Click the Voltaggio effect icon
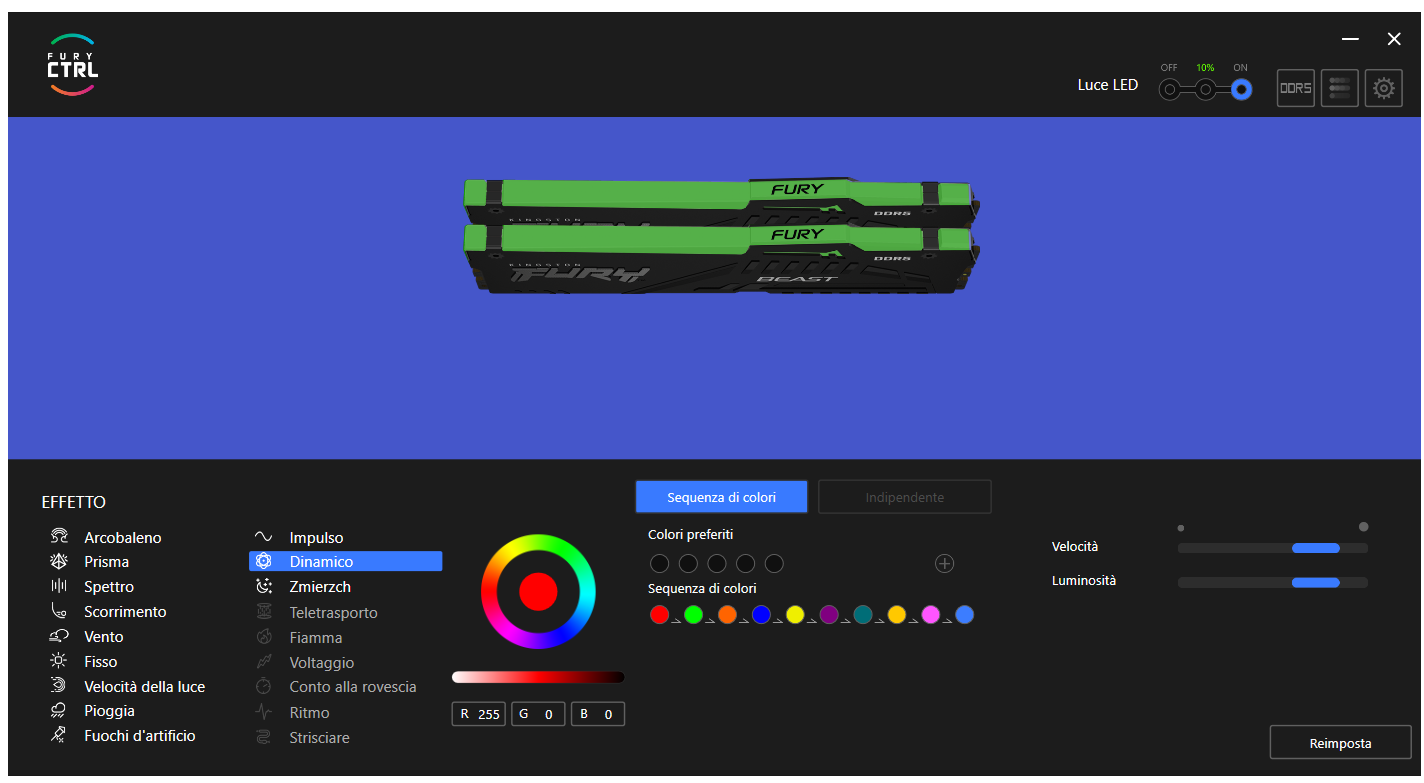The image size is (1424, 783). coord(264,662)
